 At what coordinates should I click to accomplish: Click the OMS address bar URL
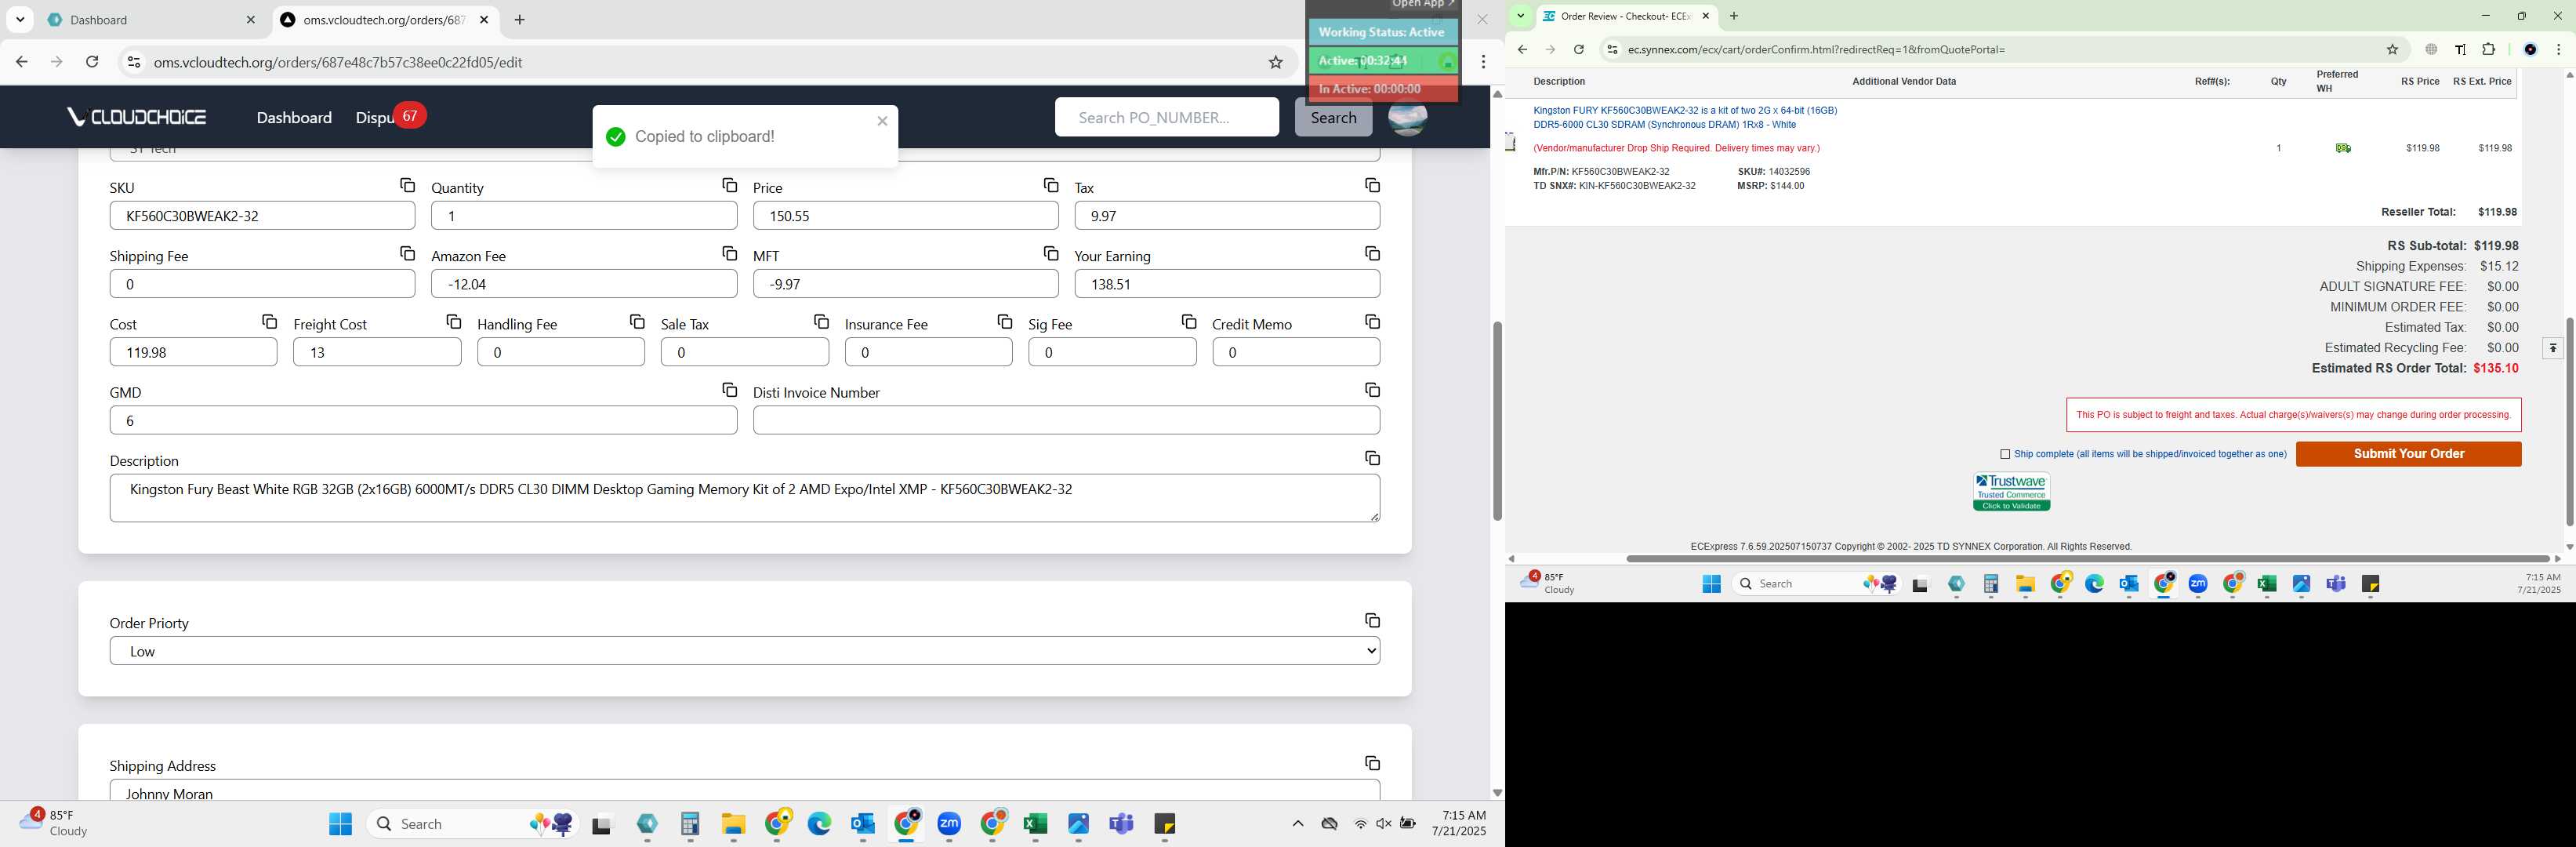pyautogui.click(x=338, y=62)
